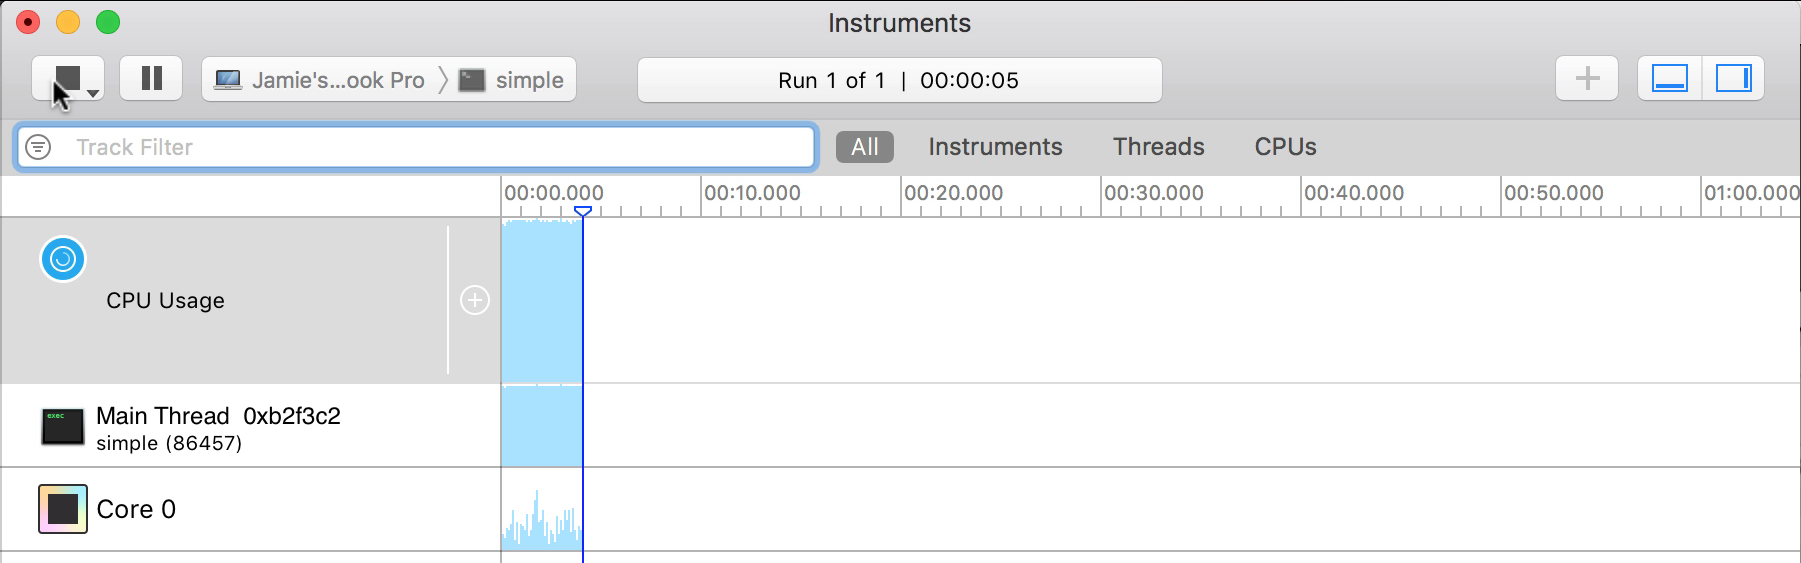Add an instrument with the plus button
This screenshot has width=1801, height=563.
coord(1586,78)
